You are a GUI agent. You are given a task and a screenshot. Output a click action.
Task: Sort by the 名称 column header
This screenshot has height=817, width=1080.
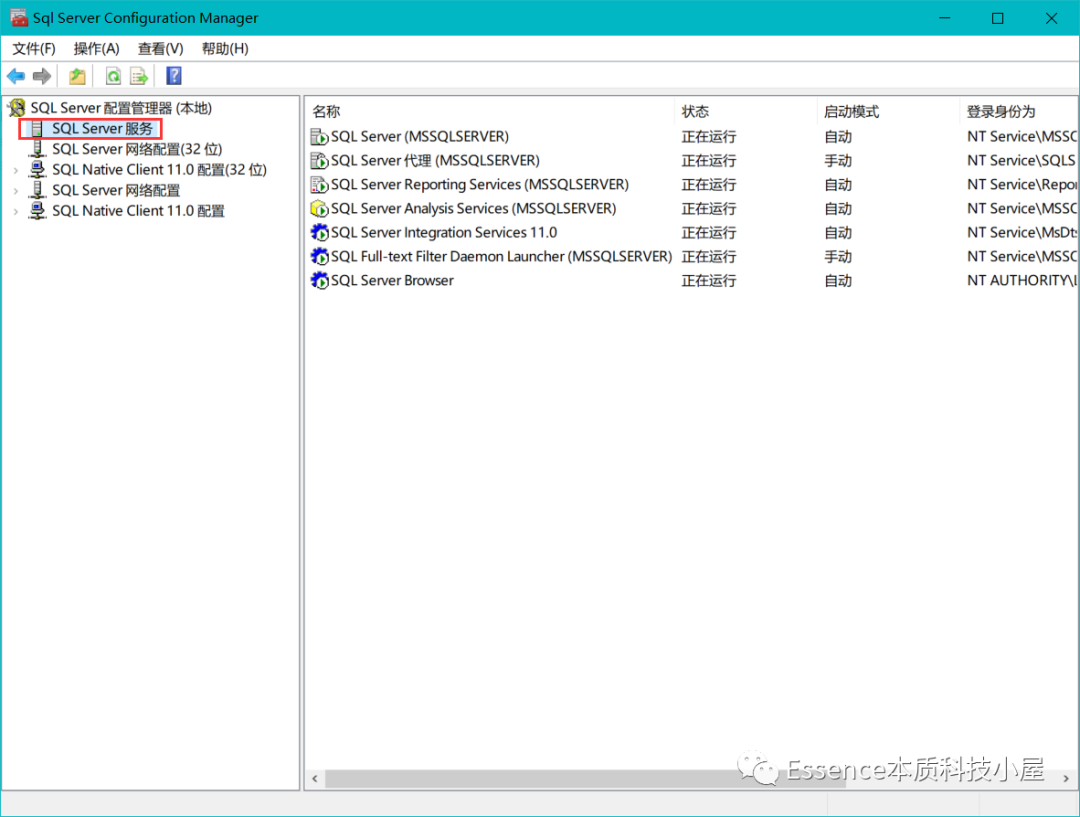(x=490, y=112)
